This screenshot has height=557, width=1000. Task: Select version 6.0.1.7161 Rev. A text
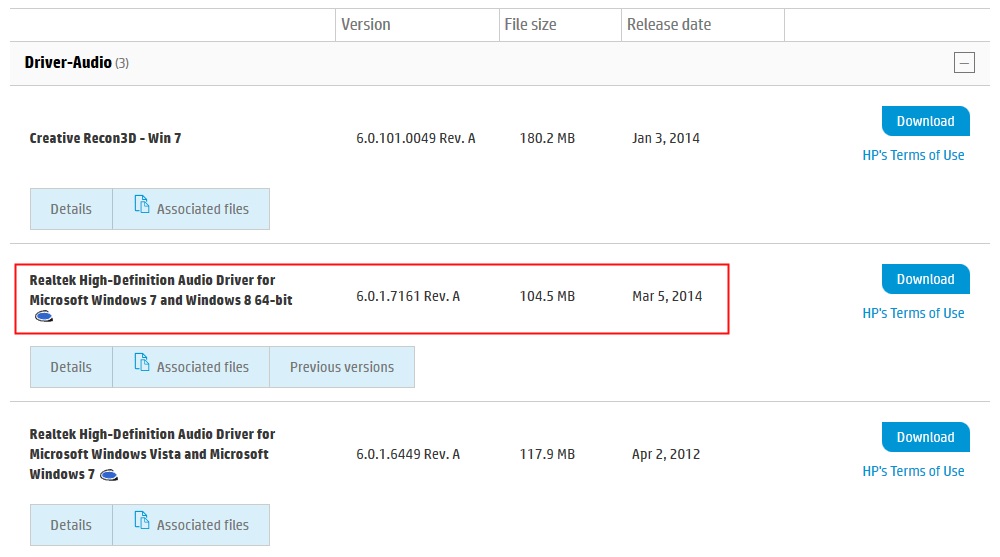pos(408,296)
